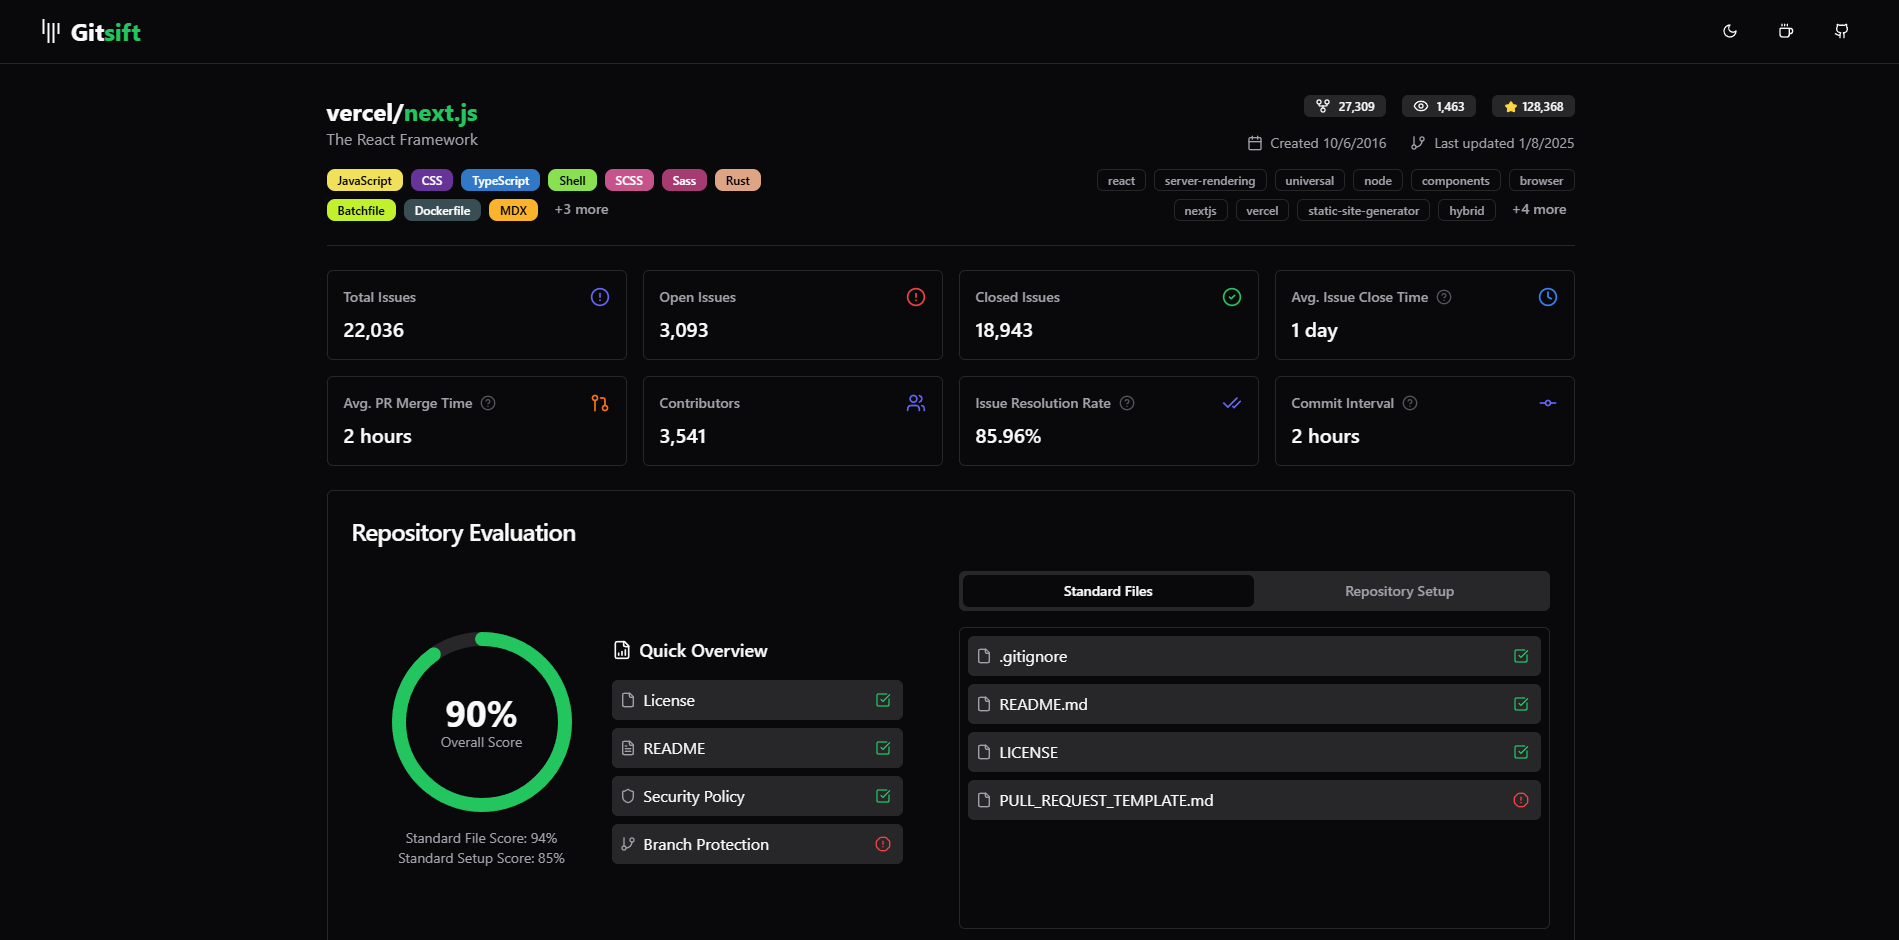Open help tooltip for Commit Interval

click(1410, 403)
